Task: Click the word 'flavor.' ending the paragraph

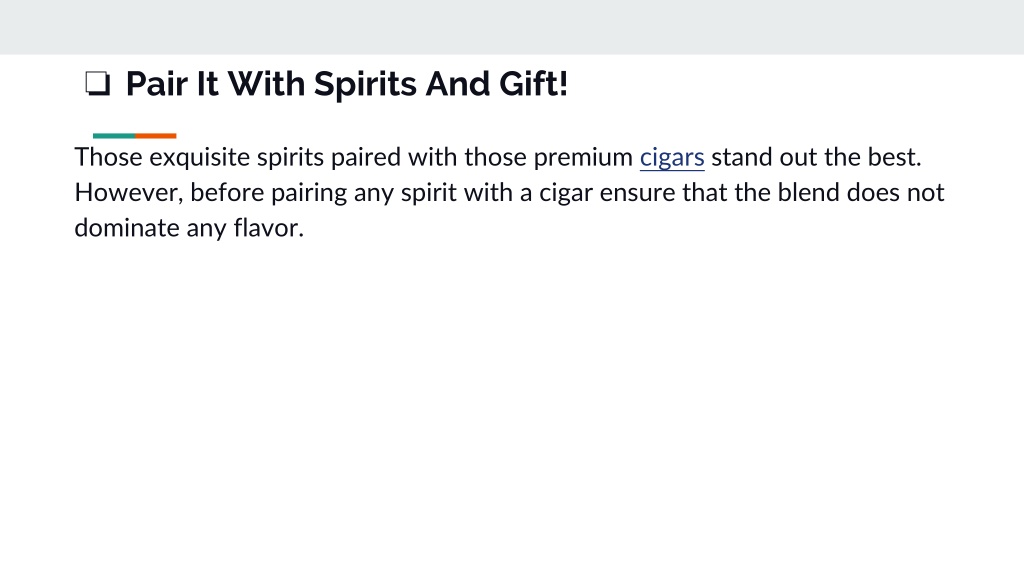Action: 269,228
